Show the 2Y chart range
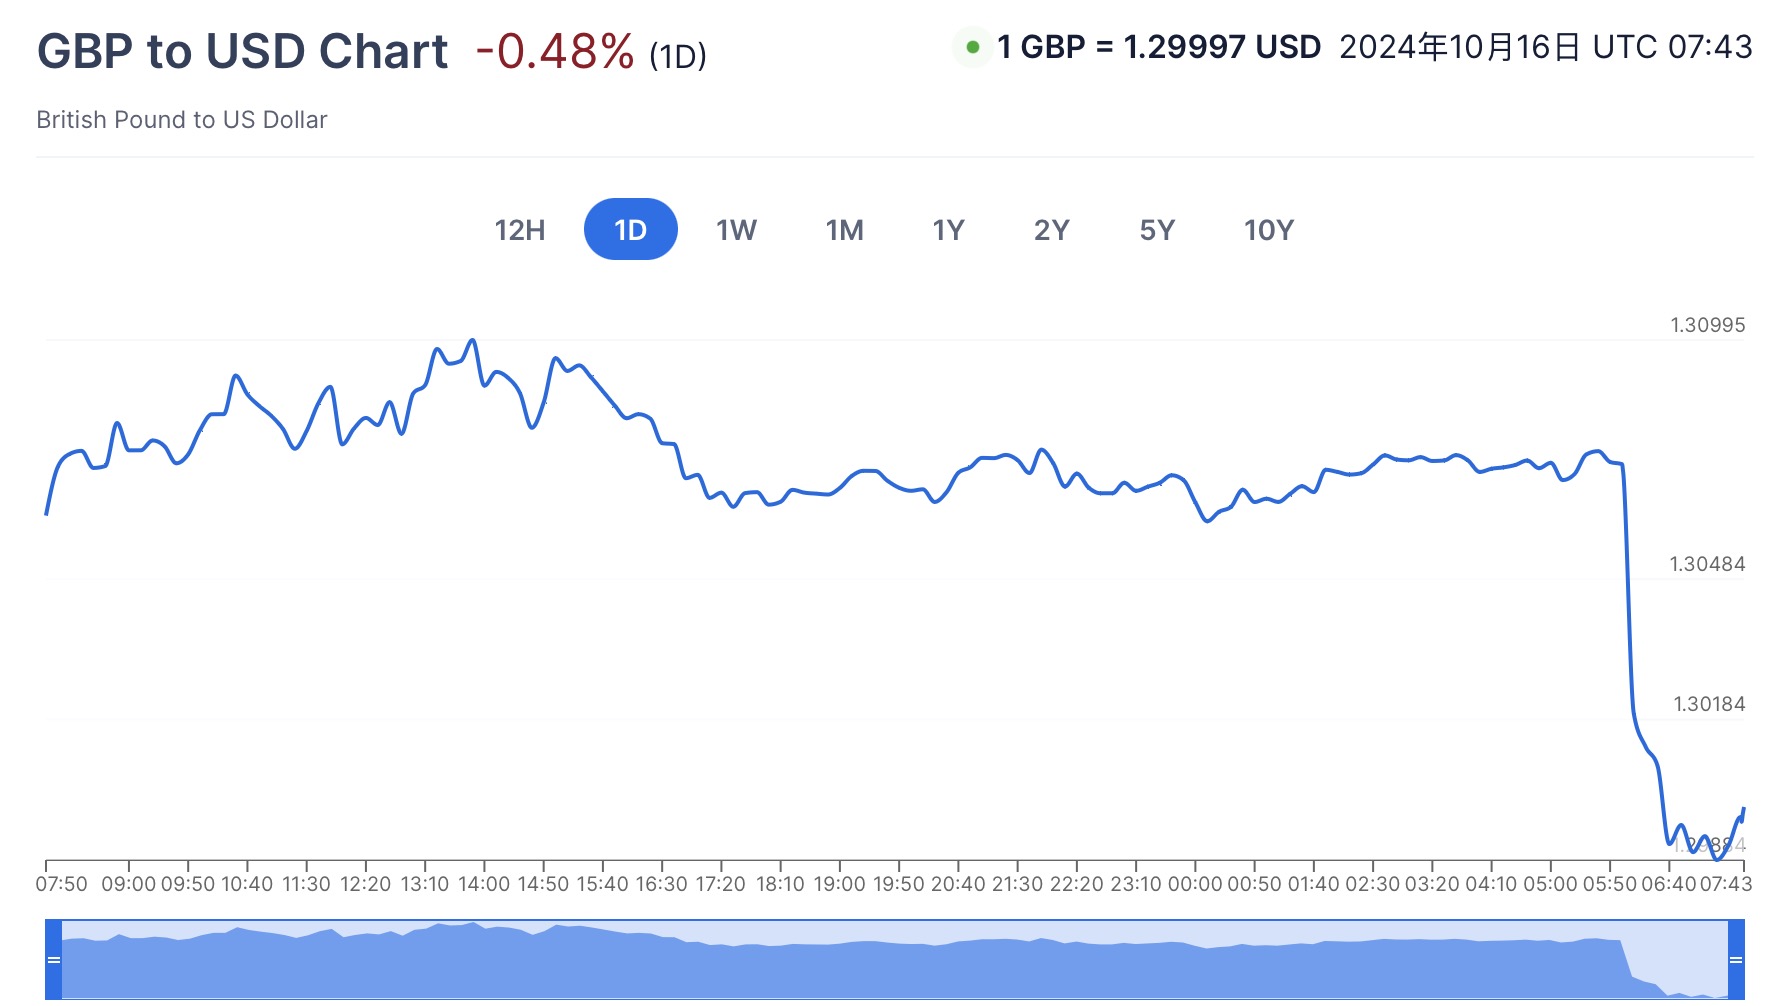Image resolution: width=1792 pixels, height=1006 pixels. 1051,230
